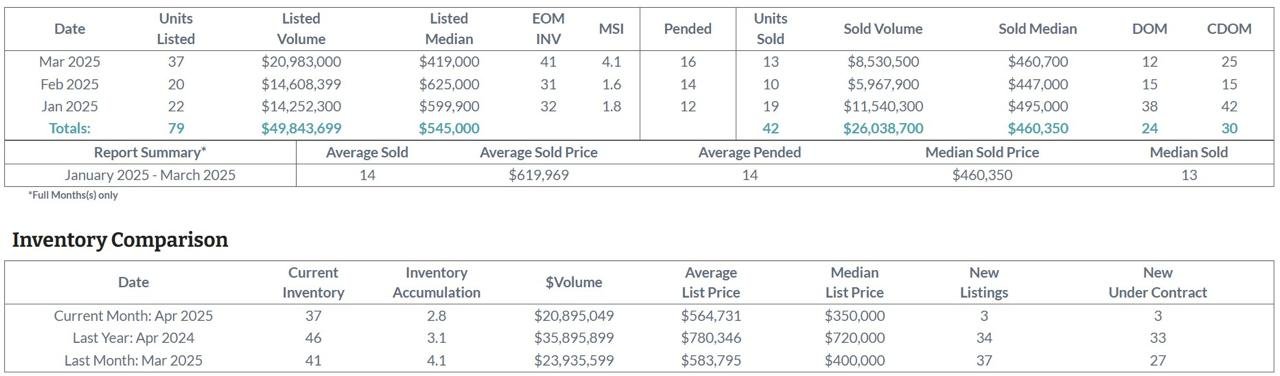Select the Current Month: Apr 2025 row
The height and width of the screenshot is (376, 1280).
[x=640, y=315]
